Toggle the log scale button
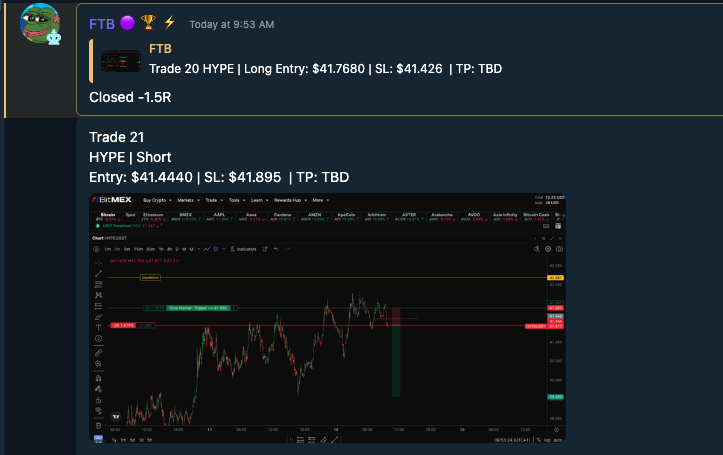This screenshot has width=723, height=455. coord(547,440)
